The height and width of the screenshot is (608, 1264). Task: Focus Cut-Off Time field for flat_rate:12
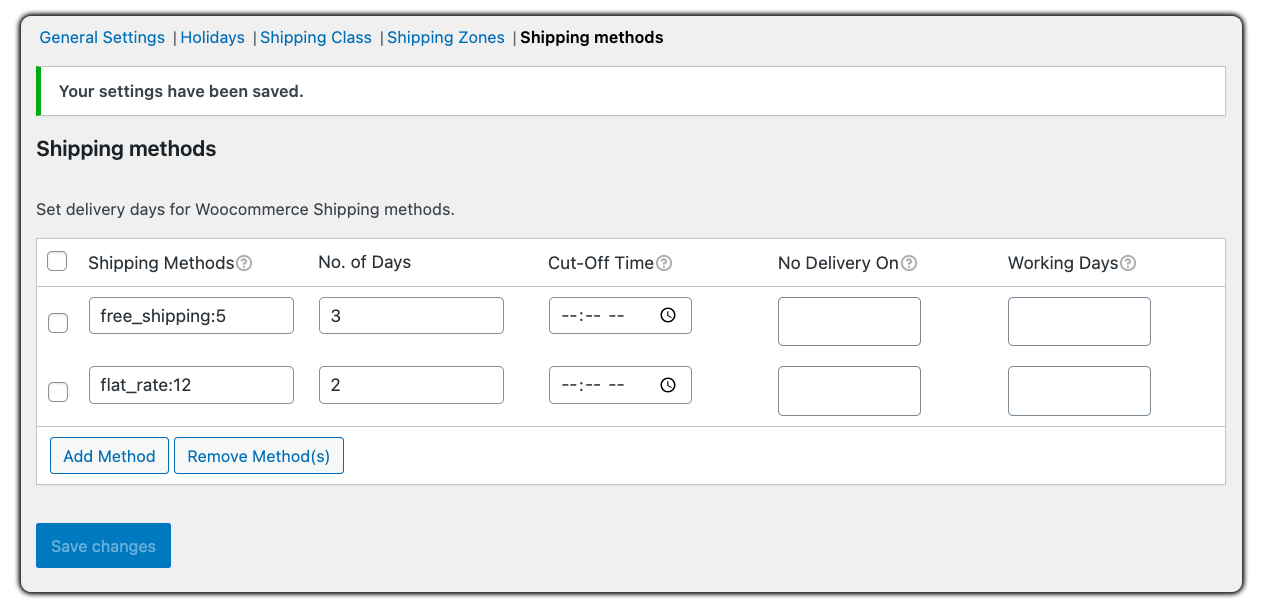click(x=620, y=385)
